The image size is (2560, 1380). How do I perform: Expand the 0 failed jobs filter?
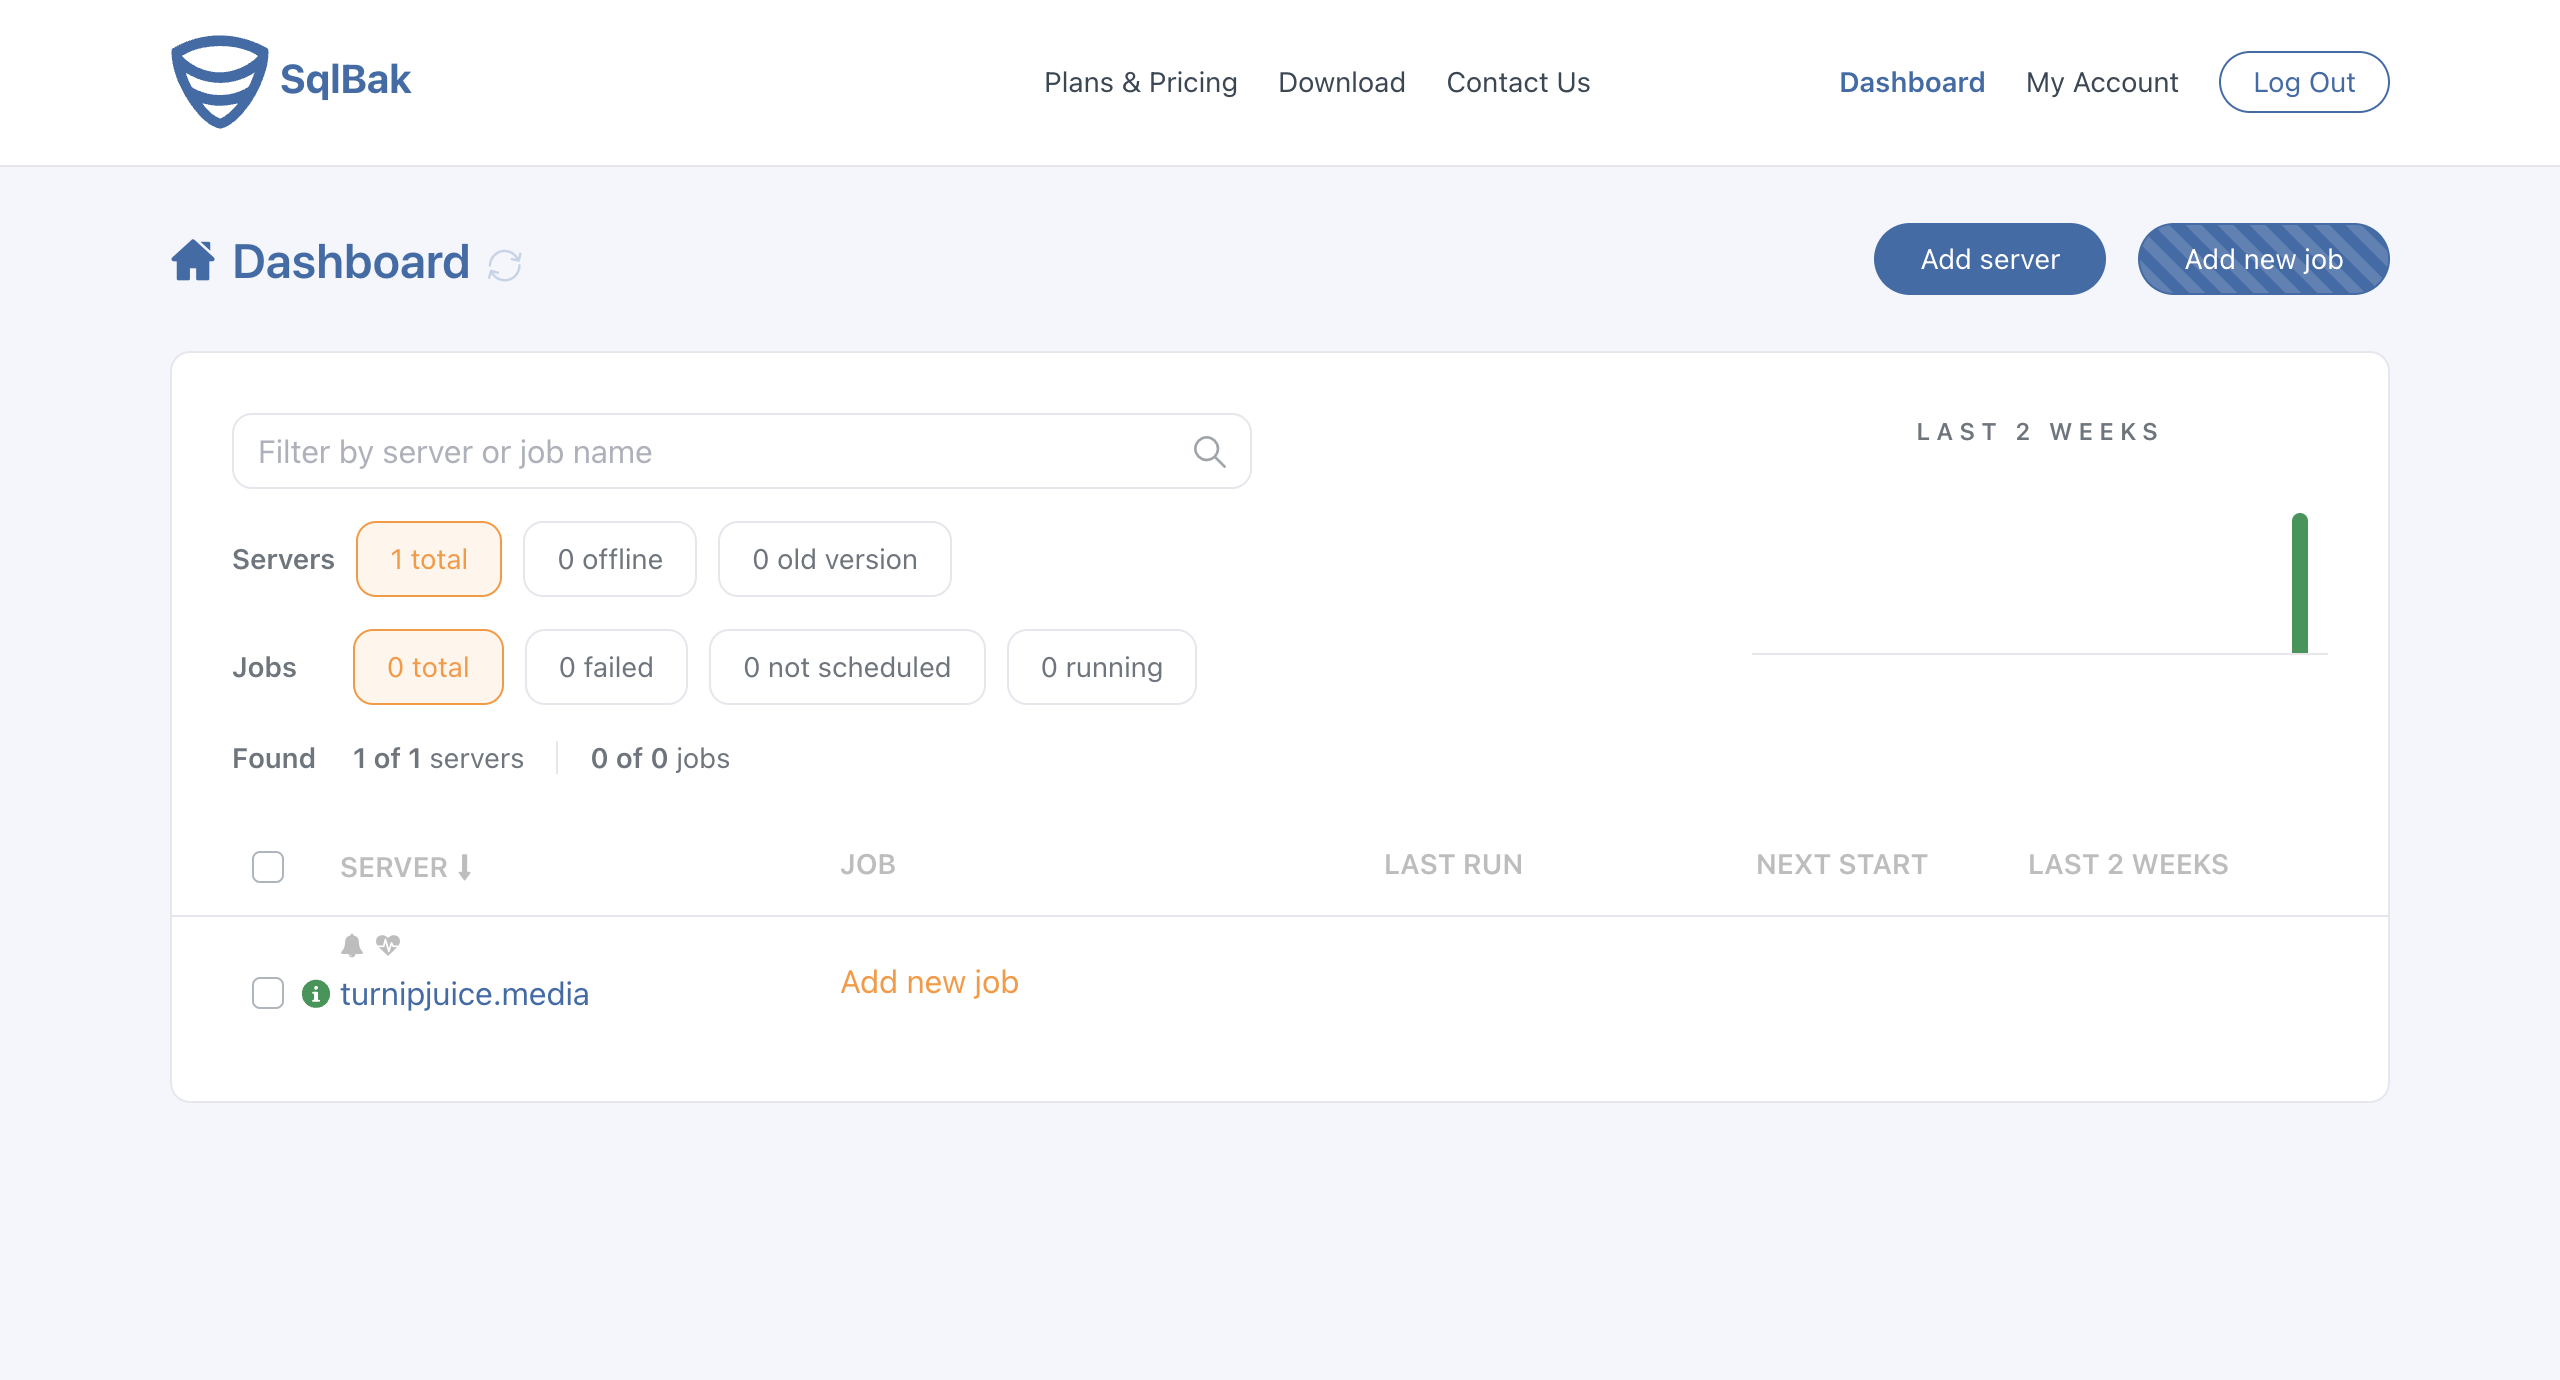pos(605,666)
